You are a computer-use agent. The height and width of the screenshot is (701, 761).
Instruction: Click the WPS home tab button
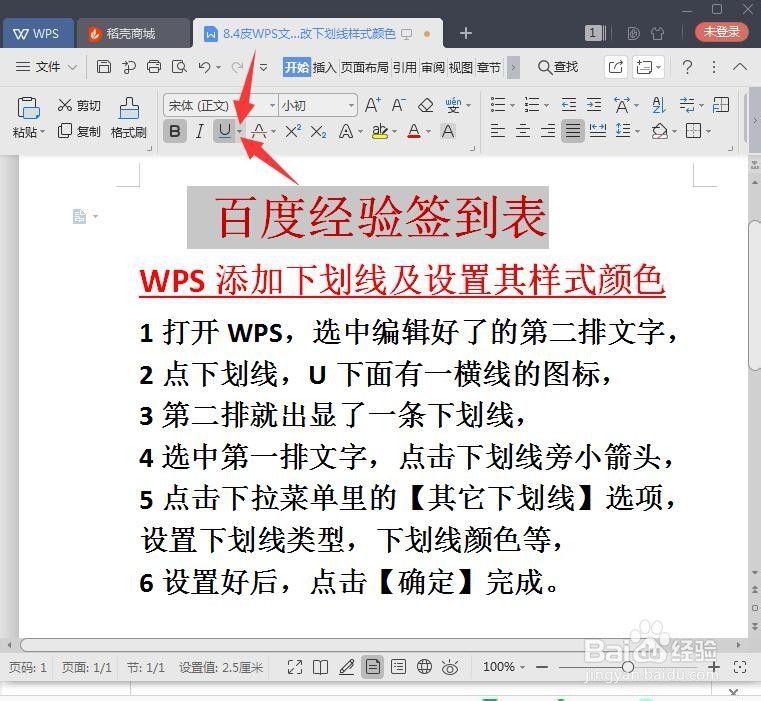[x=37, y=33]
